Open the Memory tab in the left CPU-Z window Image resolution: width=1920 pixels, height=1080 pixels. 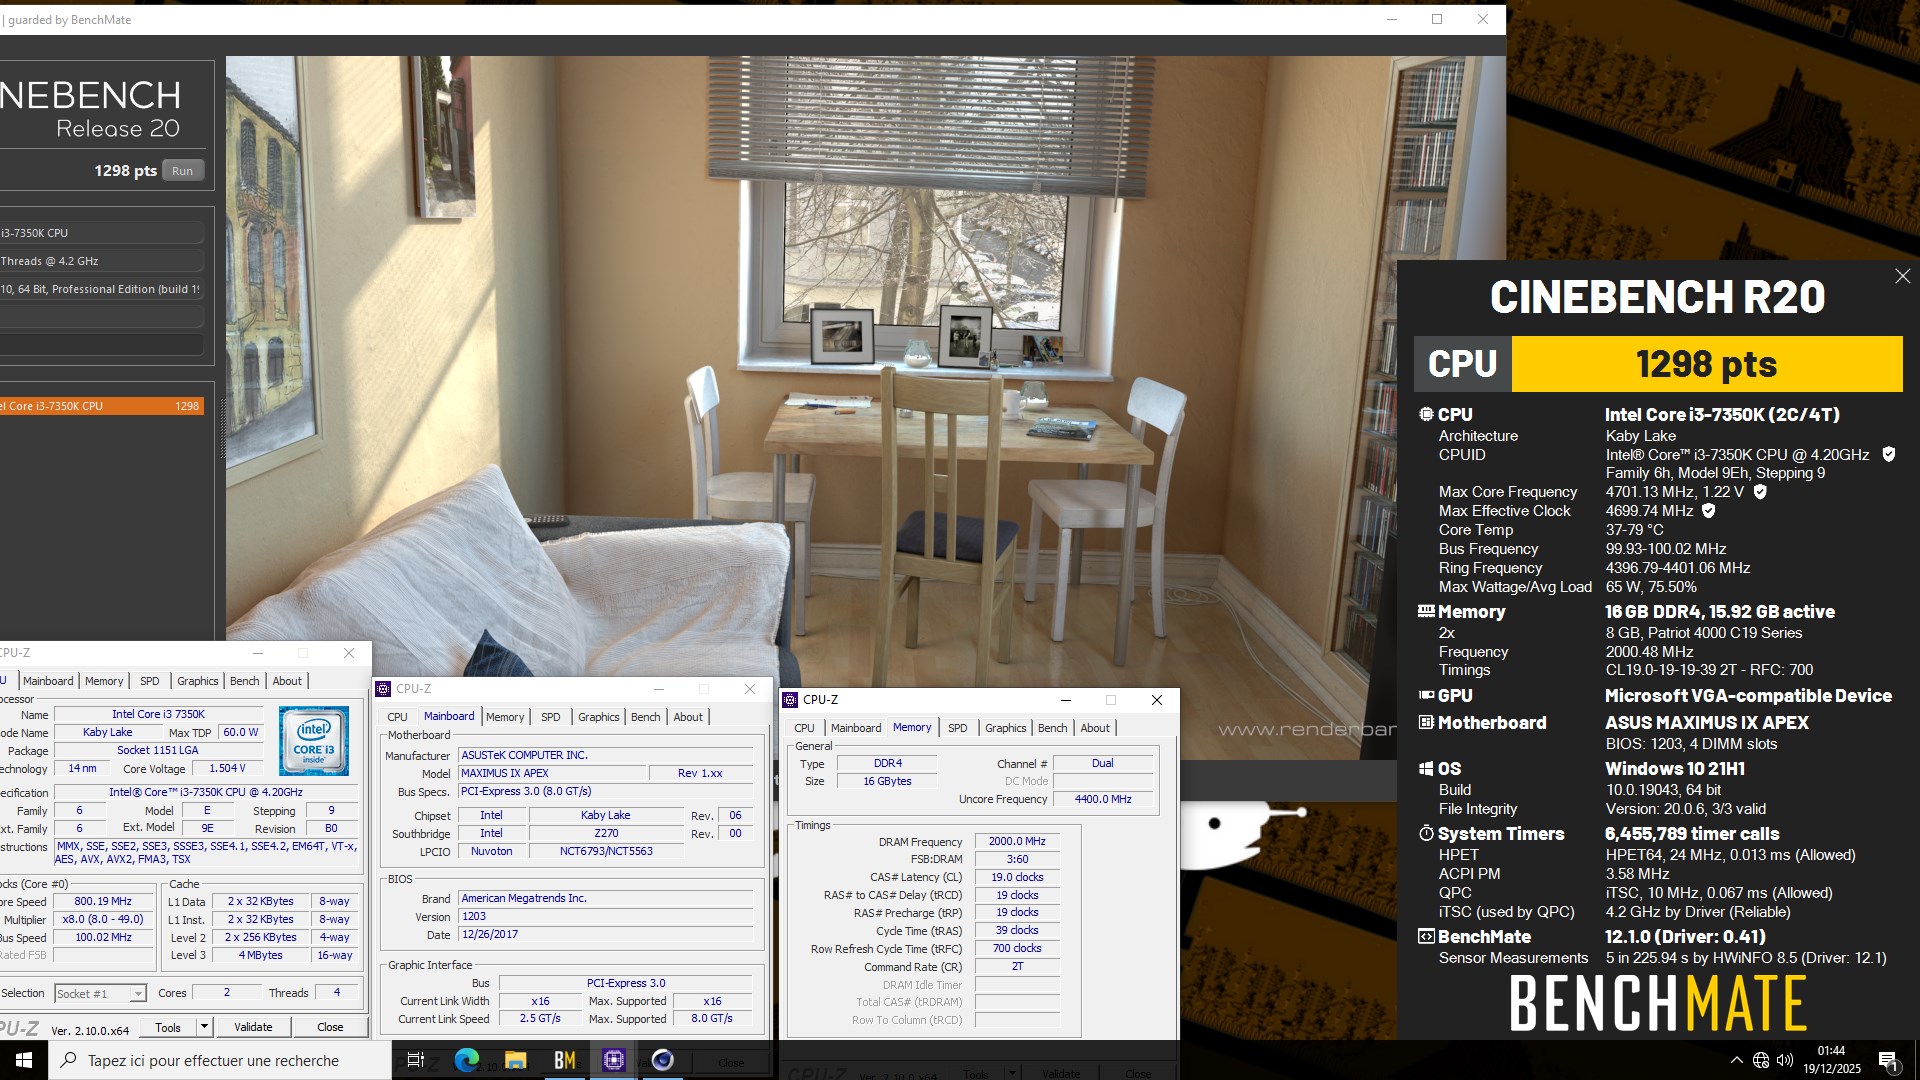click(x=104, y=681)
